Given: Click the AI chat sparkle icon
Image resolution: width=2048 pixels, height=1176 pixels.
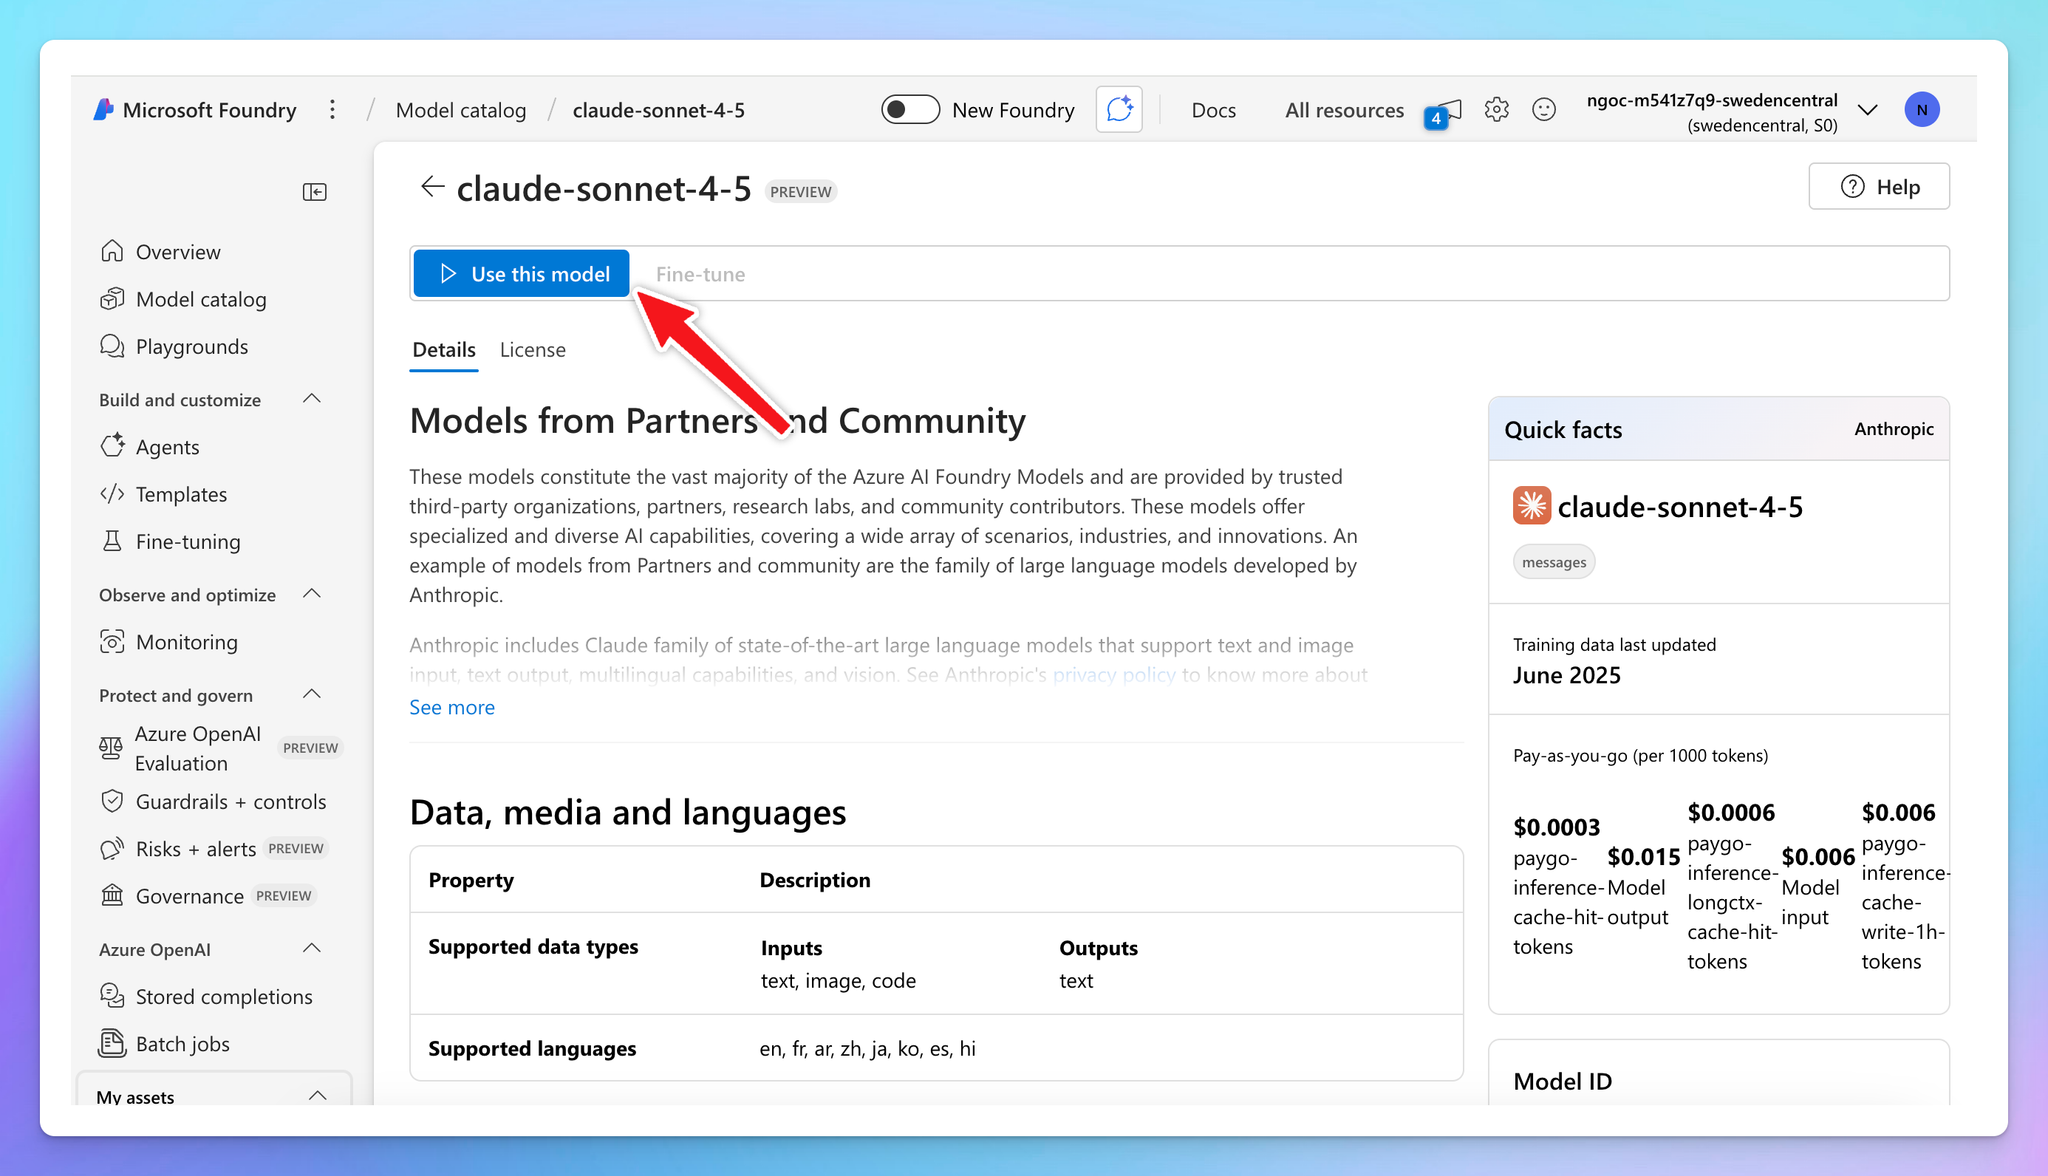Looking at the screenshot, I should click(1119, 109).
